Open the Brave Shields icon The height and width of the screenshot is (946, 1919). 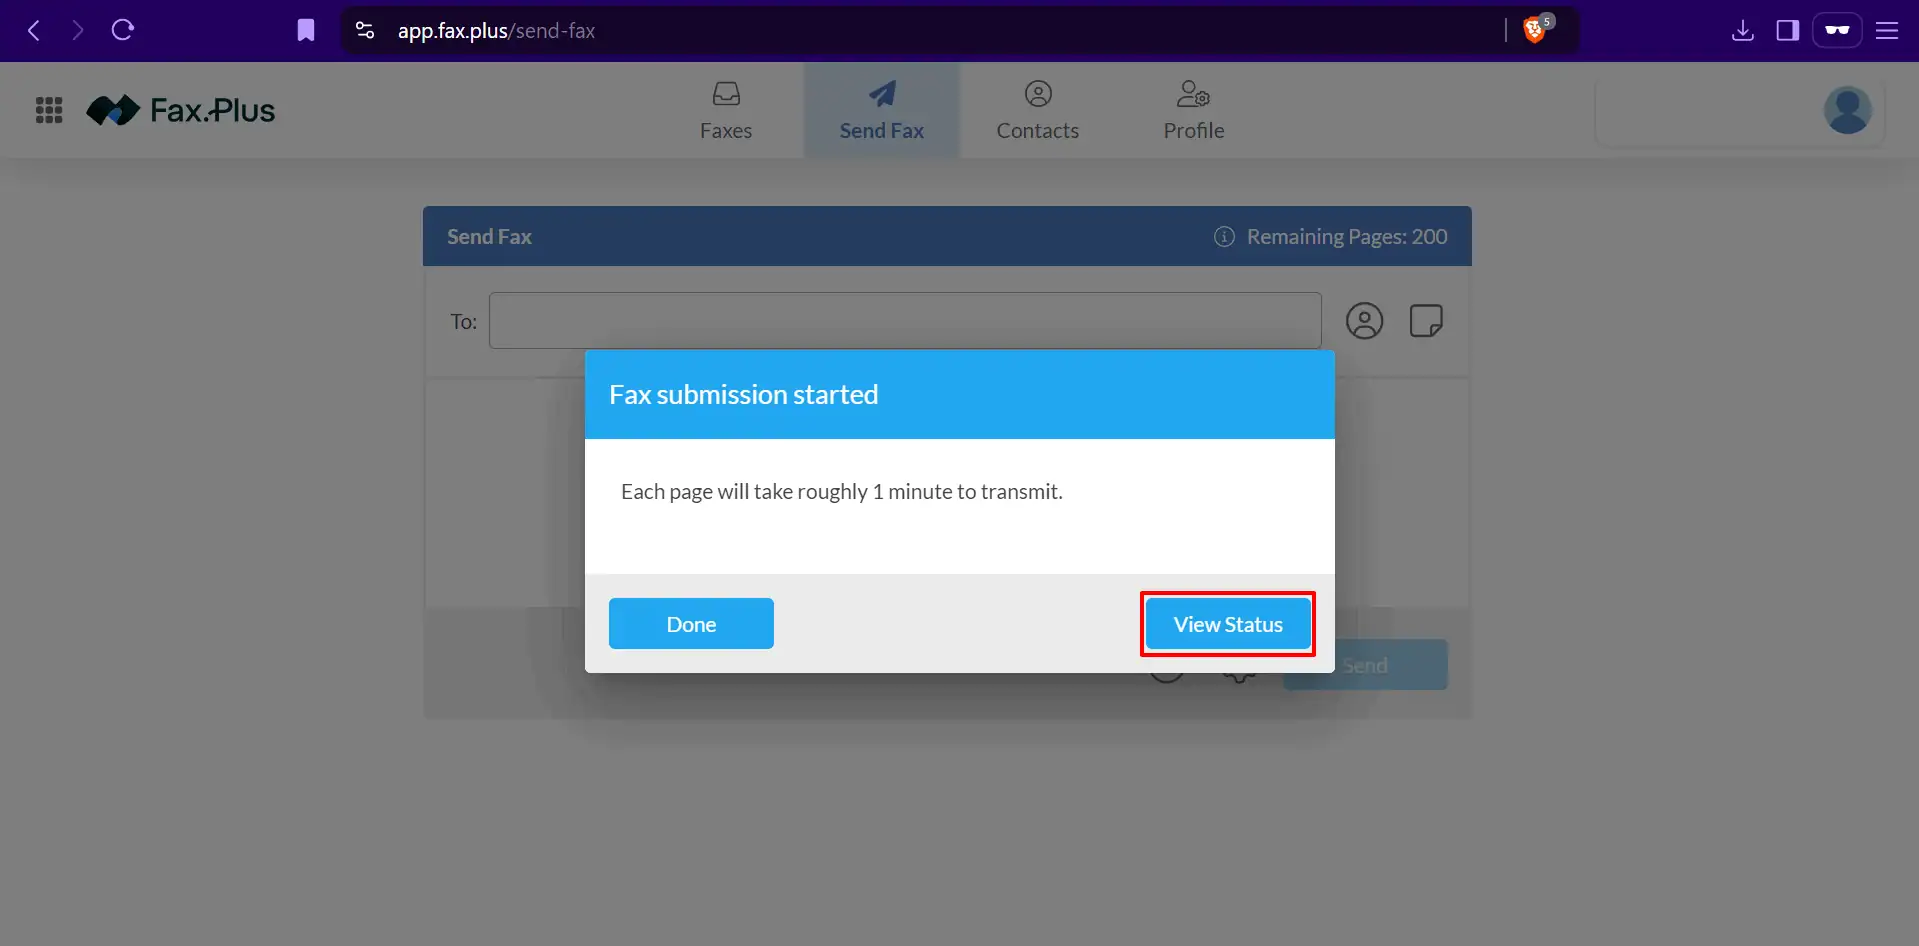[x=1534, y=31]
